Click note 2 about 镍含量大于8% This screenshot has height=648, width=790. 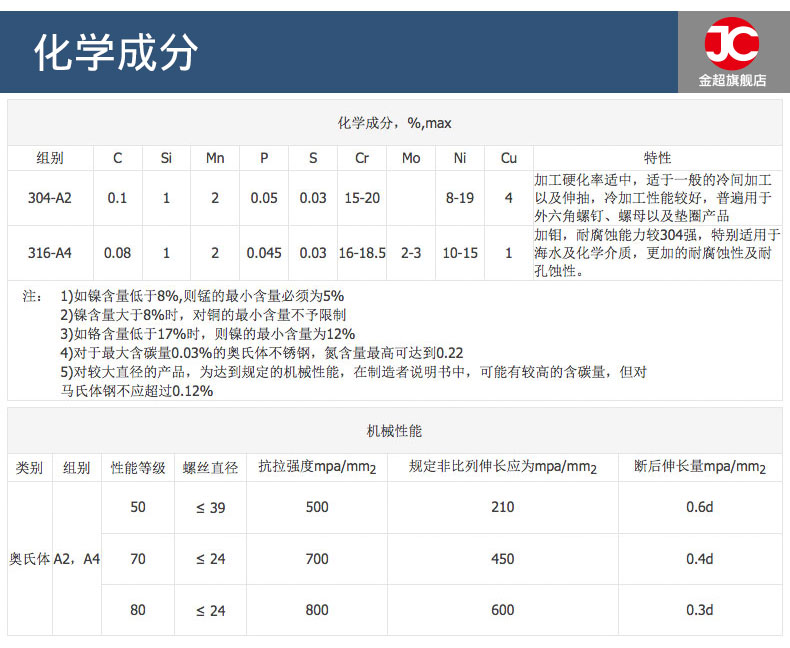203,315
